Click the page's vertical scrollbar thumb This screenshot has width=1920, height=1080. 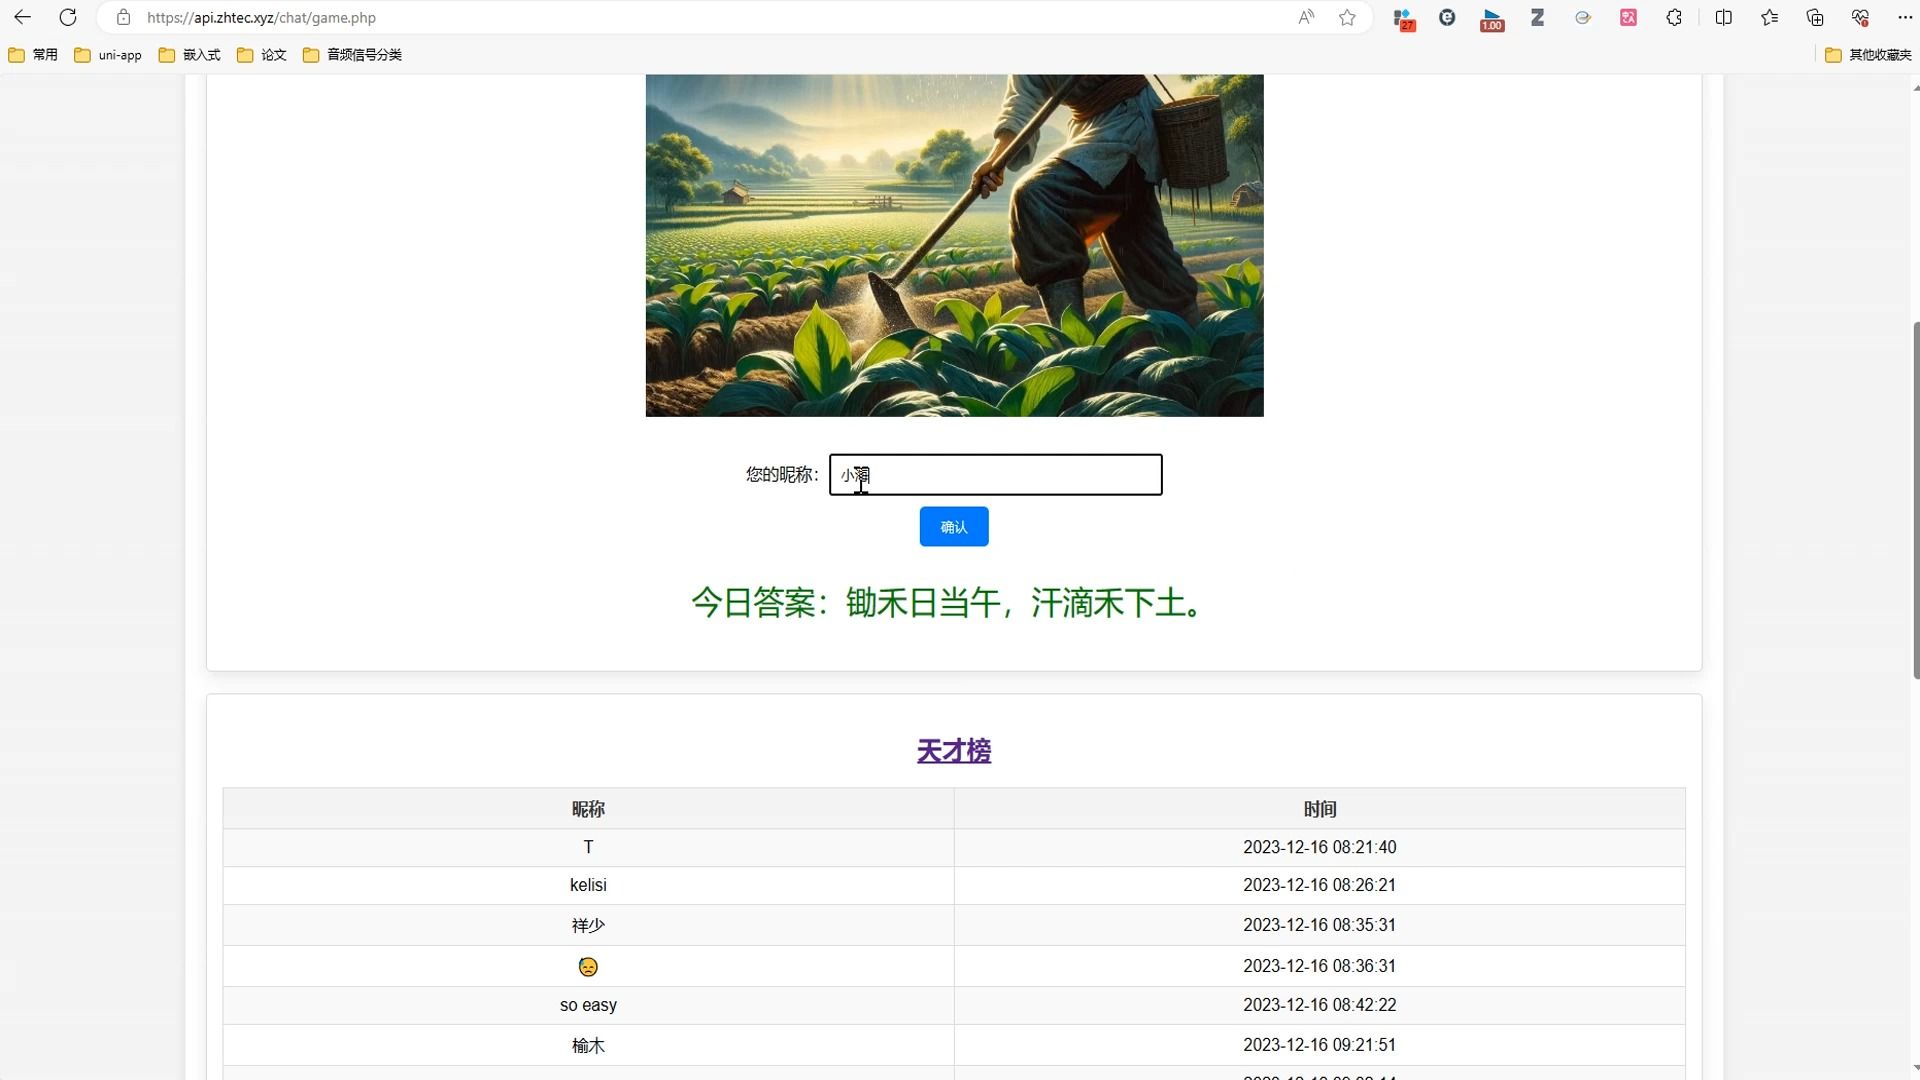click(x=1915, y=500)
